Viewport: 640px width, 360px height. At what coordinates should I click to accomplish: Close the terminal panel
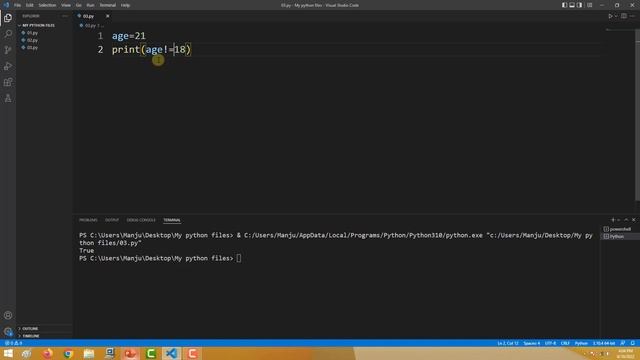tap(633, 220)
